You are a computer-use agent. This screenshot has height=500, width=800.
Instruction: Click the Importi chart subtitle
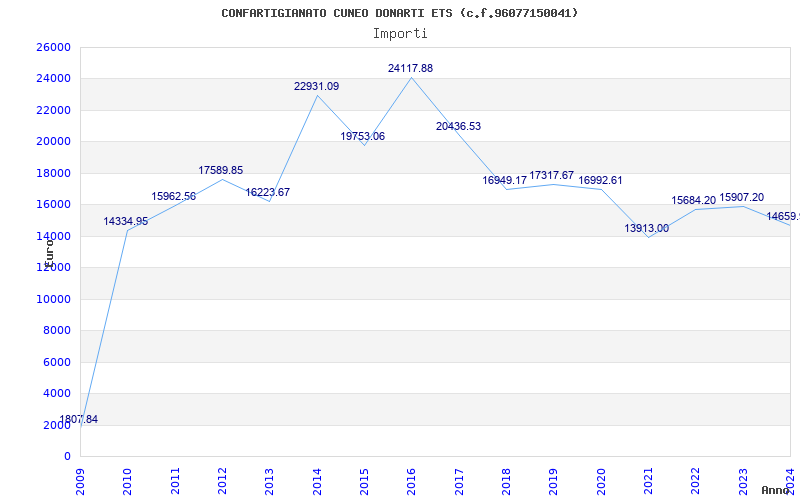tap(400, 34)
